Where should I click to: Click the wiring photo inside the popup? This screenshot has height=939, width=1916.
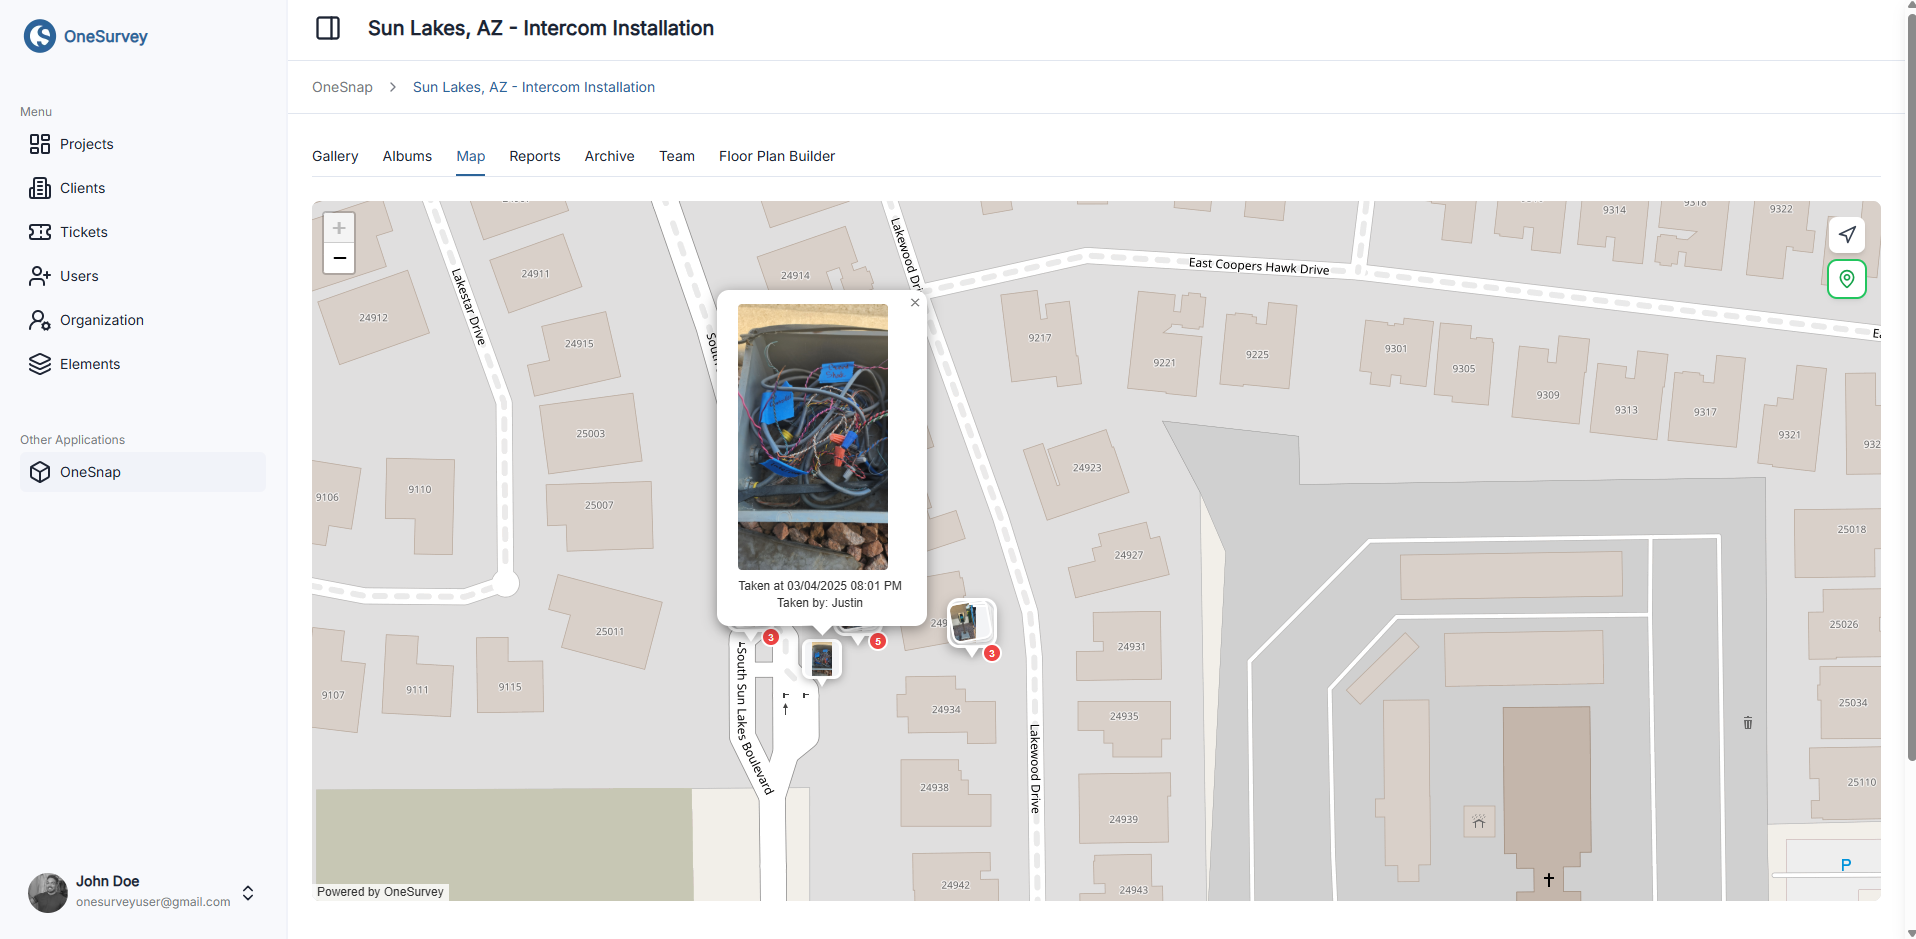coord(812,435)
